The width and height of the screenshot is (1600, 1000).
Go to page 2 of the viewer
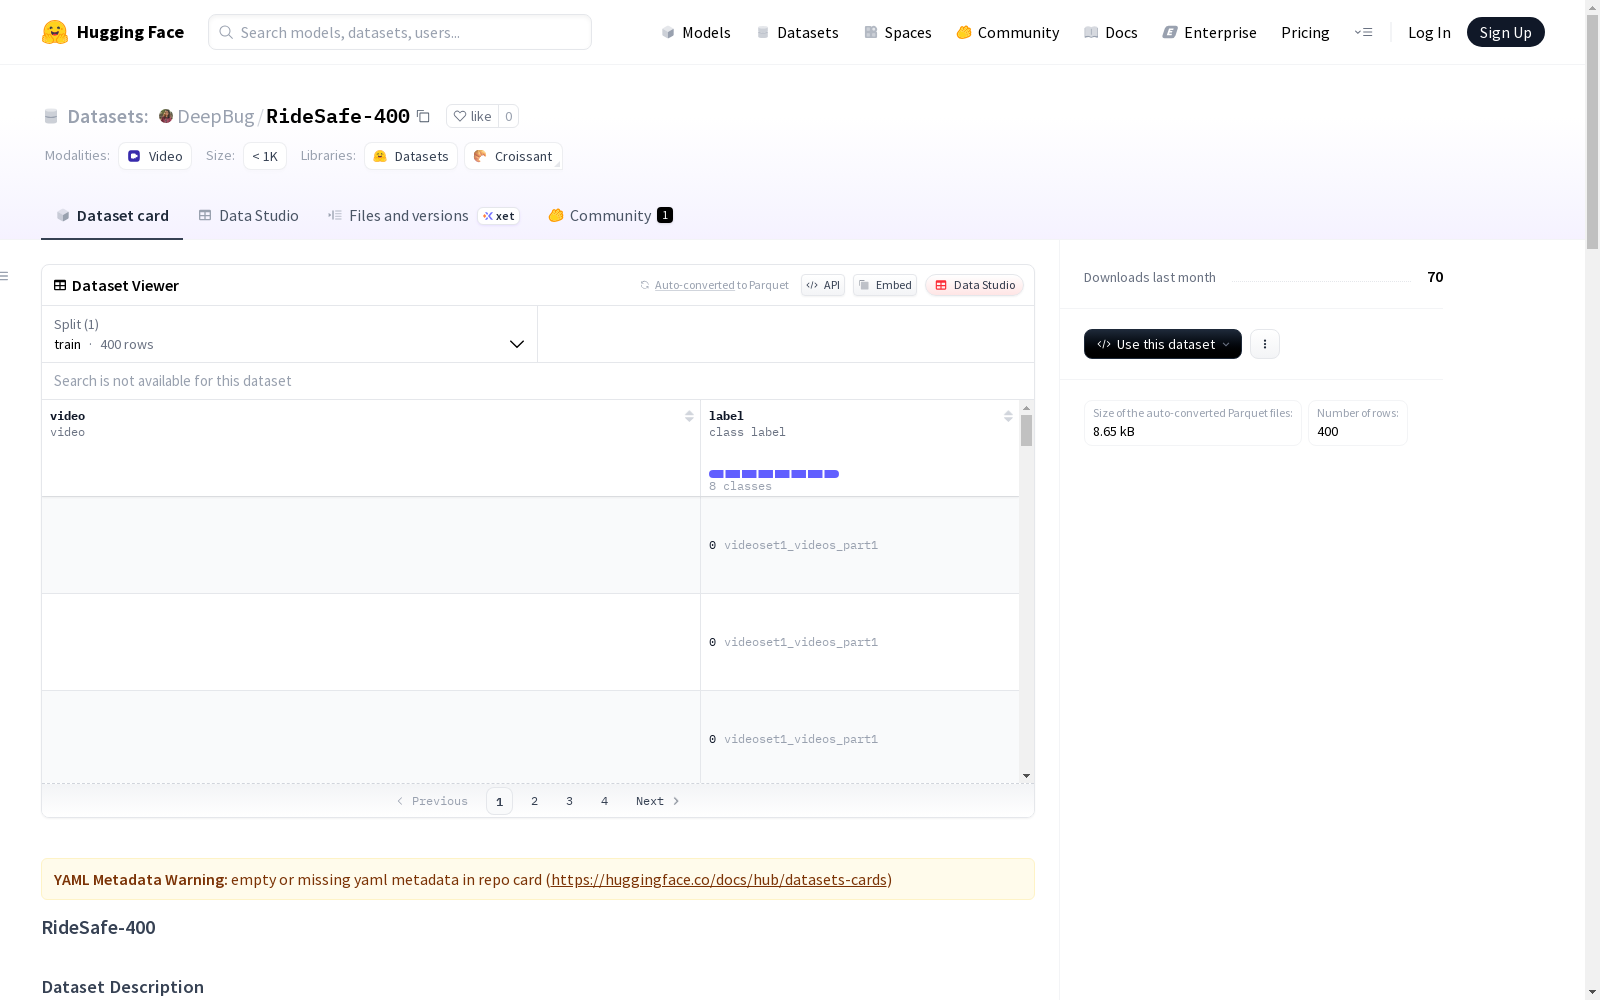[x=534, y=801]
